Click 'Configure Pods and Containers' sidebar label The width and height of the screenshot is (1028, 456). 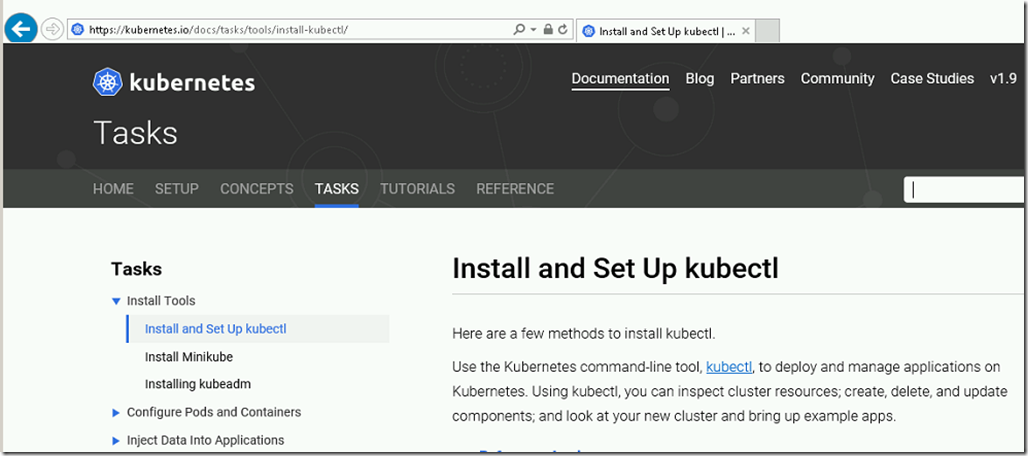click(x=214, y=412)
